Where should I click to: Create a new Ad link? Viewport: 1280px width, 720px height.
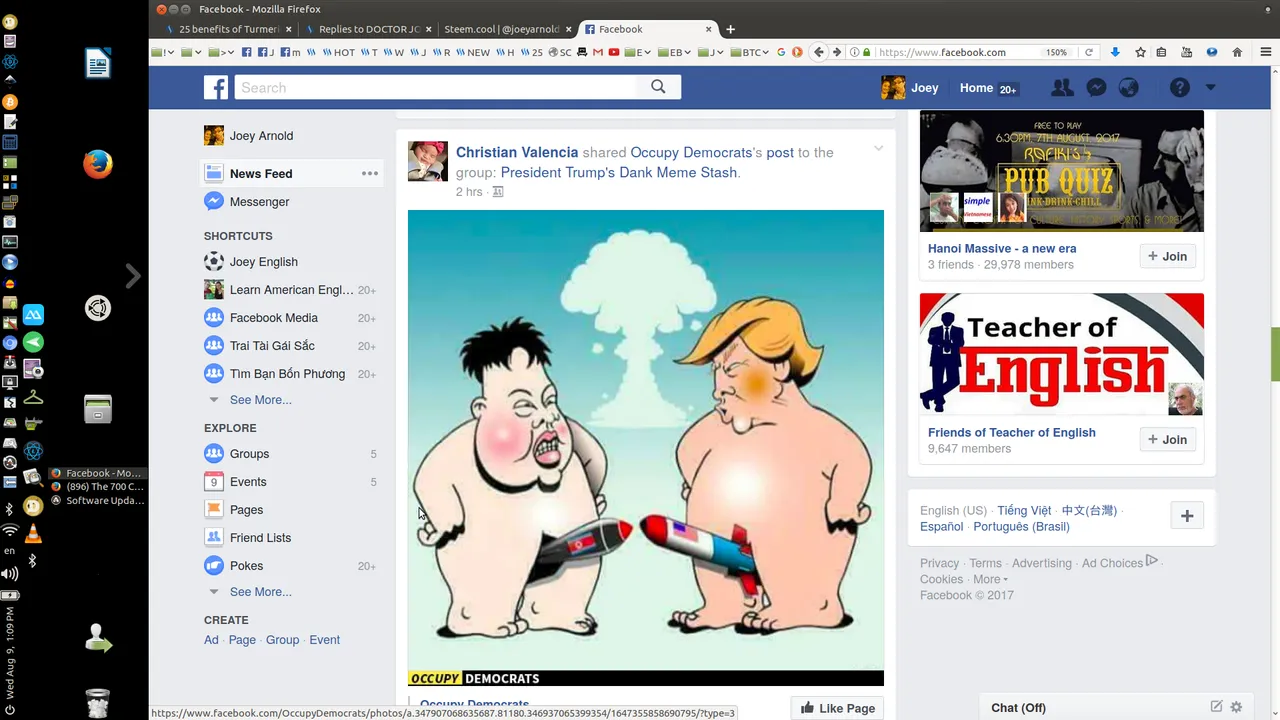(211, 640)
